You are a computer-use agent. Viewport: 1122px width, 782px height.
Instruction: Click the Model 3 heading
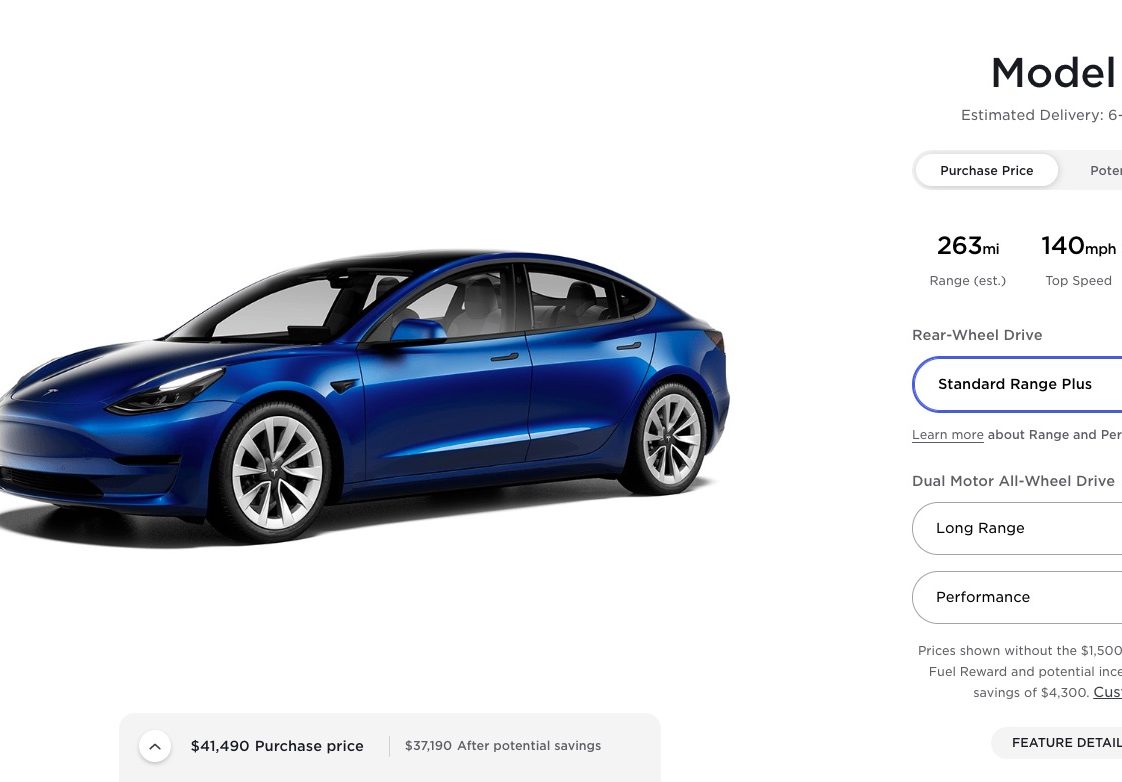[x=1055, y=74]
